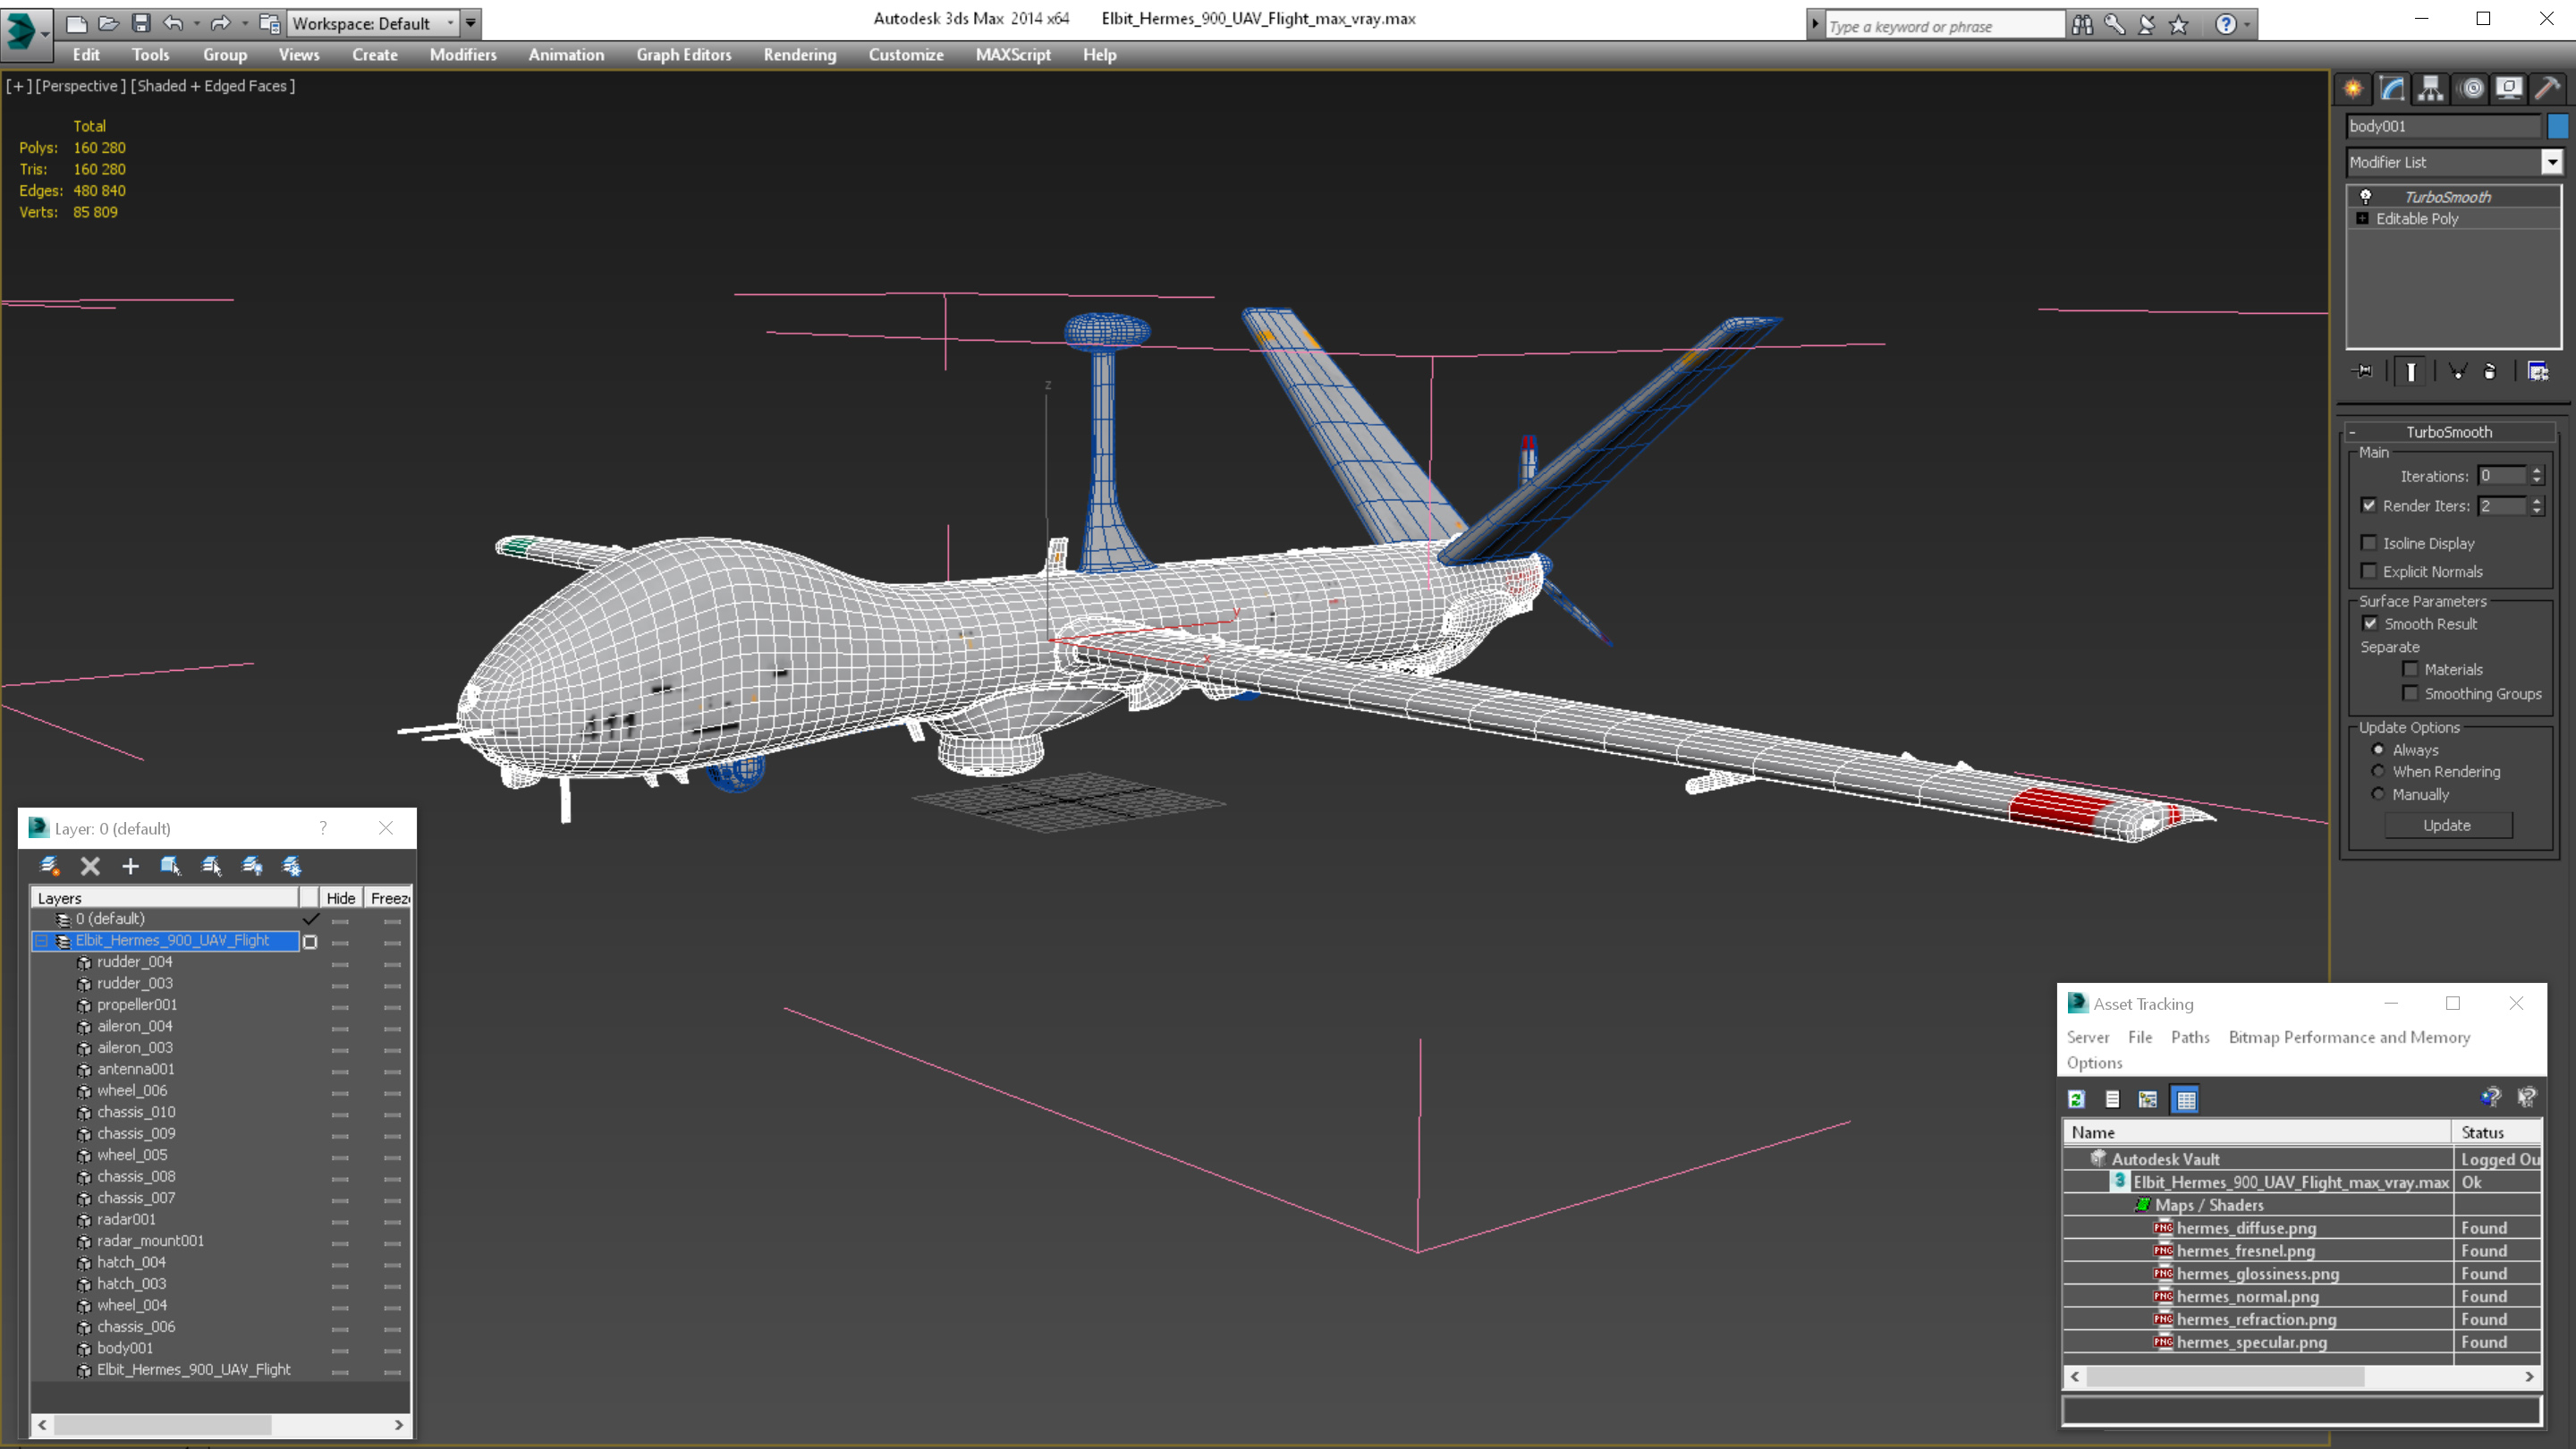Select the Manually update option
This screenshot has height=1449, width=2576.
pos(2378,794)
